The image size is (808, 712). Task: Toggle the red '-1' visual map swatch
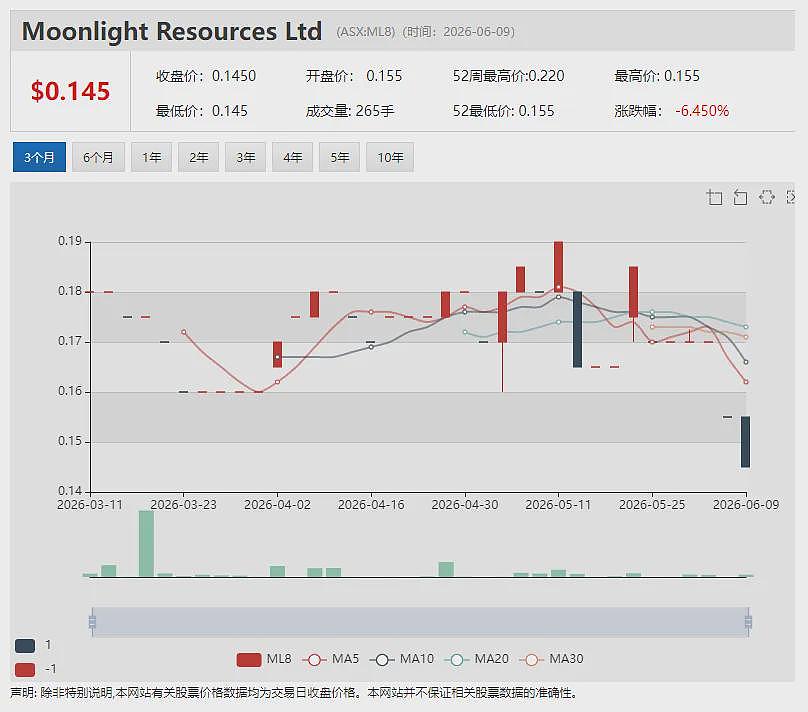(25, 669)
